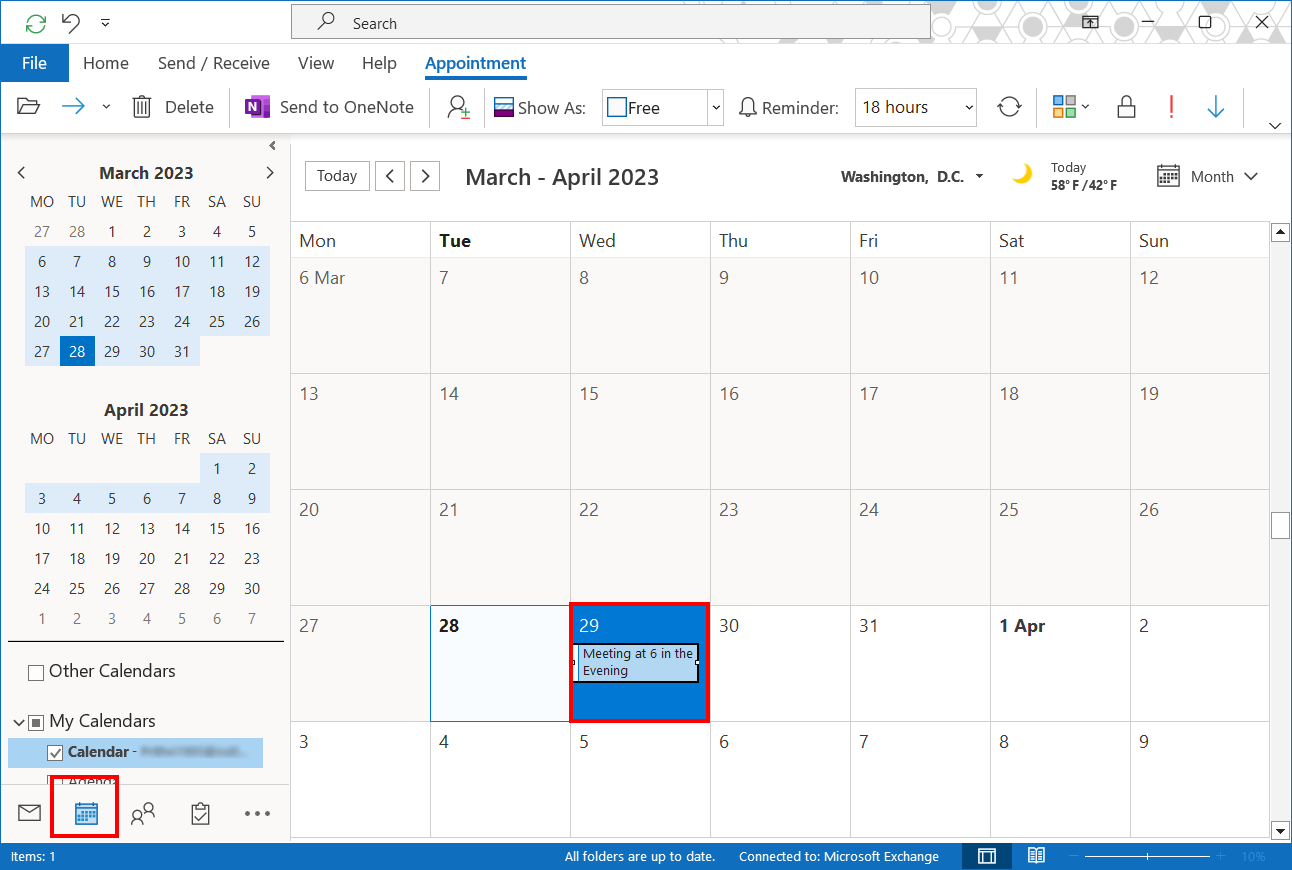Set Low Importance with blue down arrow

point(1215,107)
